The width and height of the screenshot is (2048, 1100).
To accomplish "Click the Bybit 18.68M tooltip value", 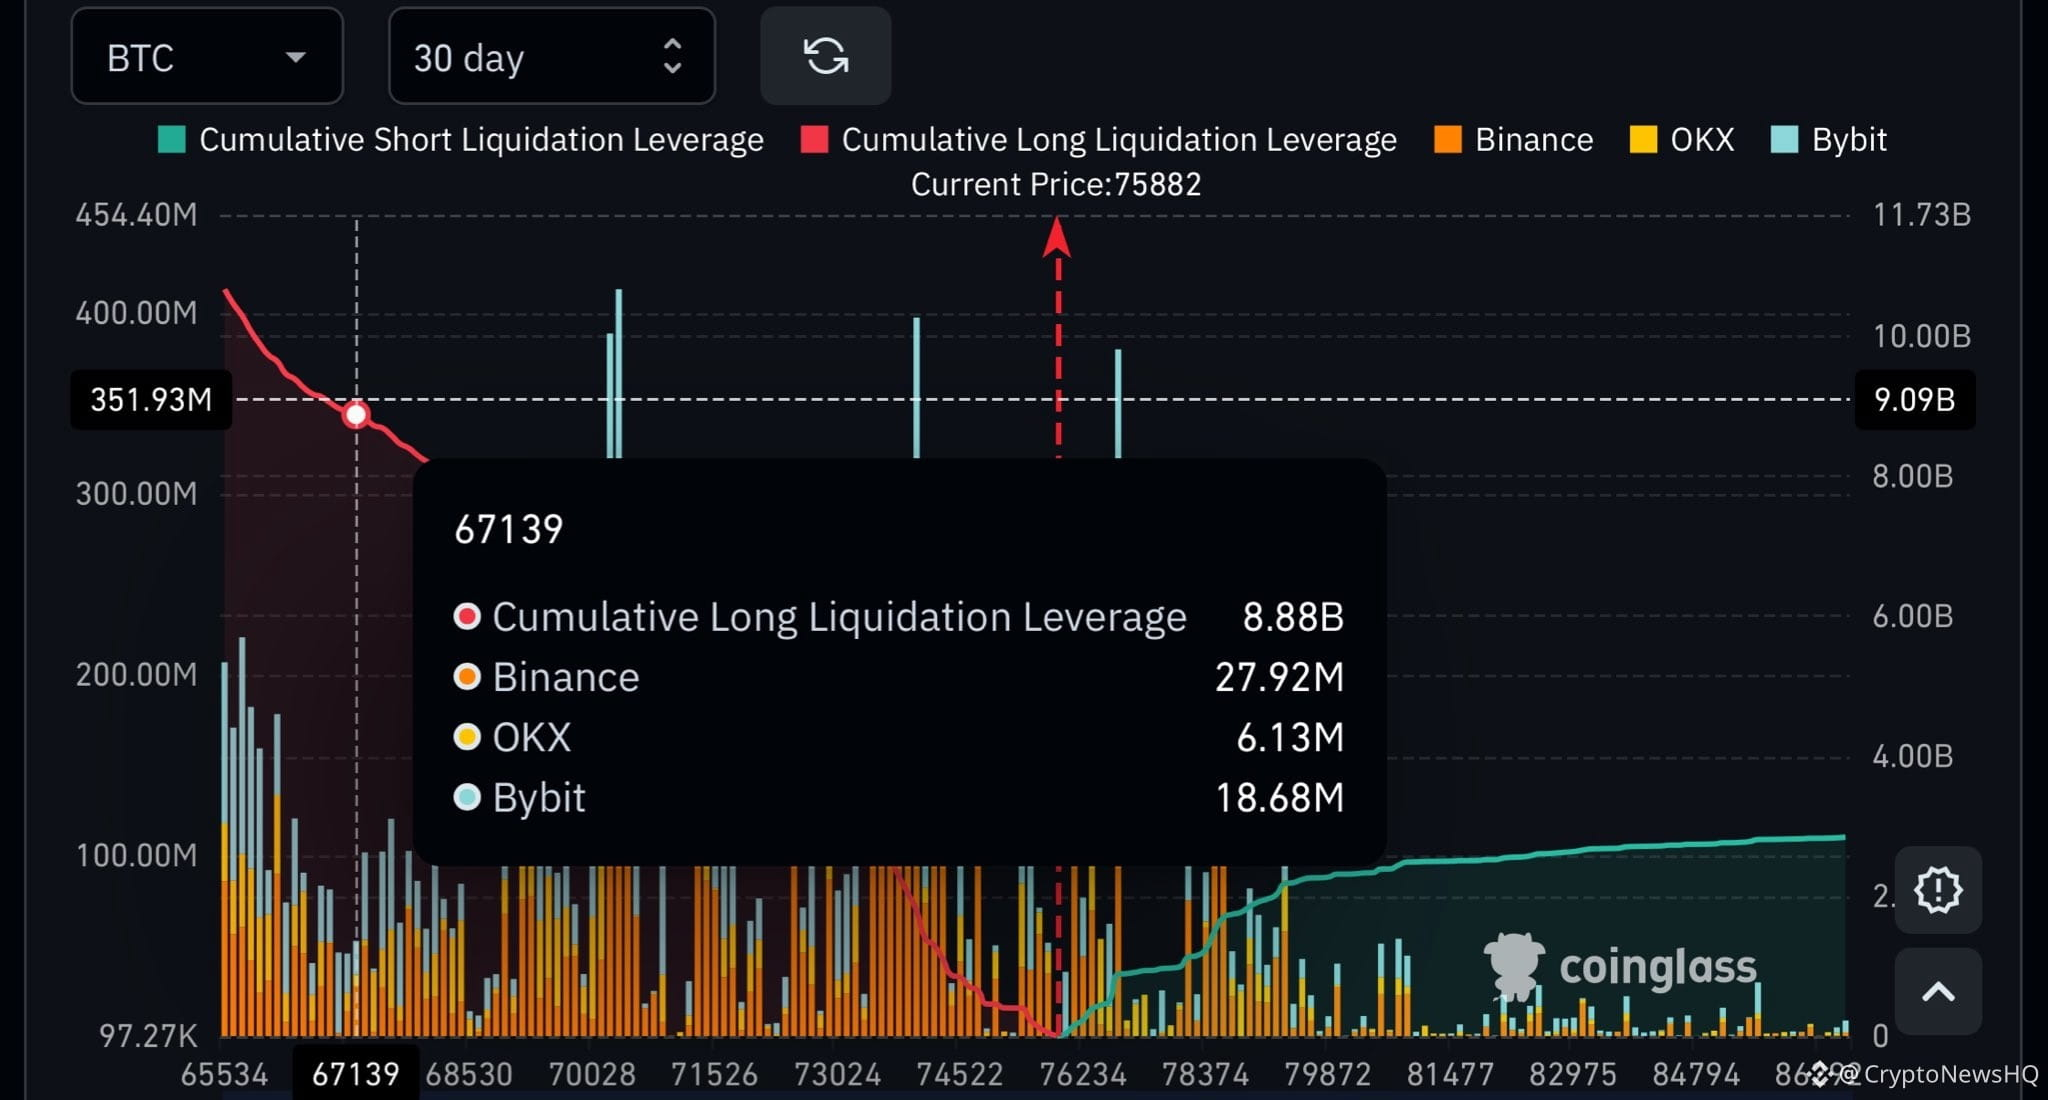I will click(x=1280, y=798).
